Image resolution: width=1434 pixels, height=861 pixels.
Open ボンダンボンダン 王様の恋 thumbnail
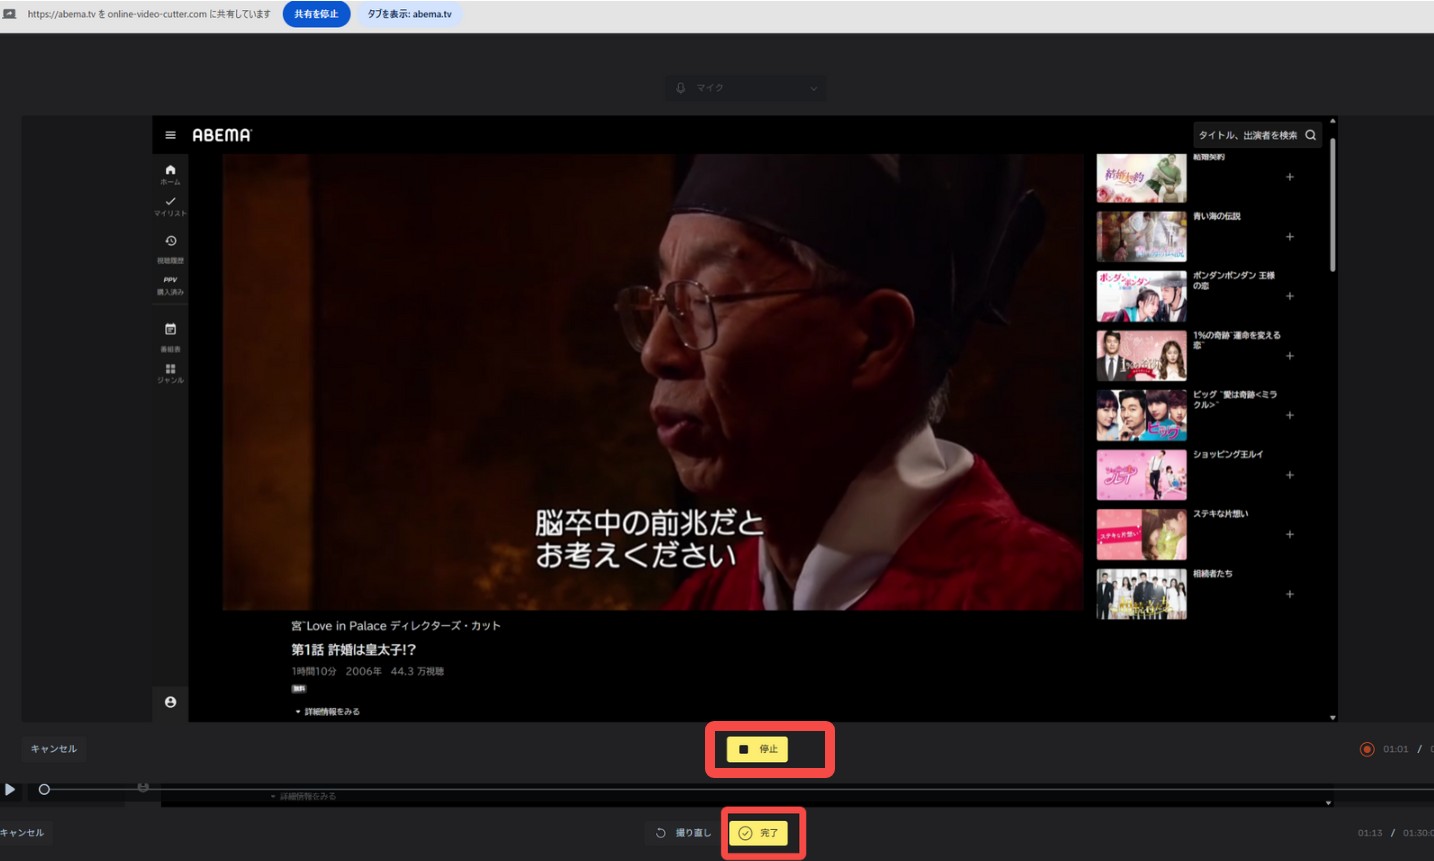(1141, 296)
